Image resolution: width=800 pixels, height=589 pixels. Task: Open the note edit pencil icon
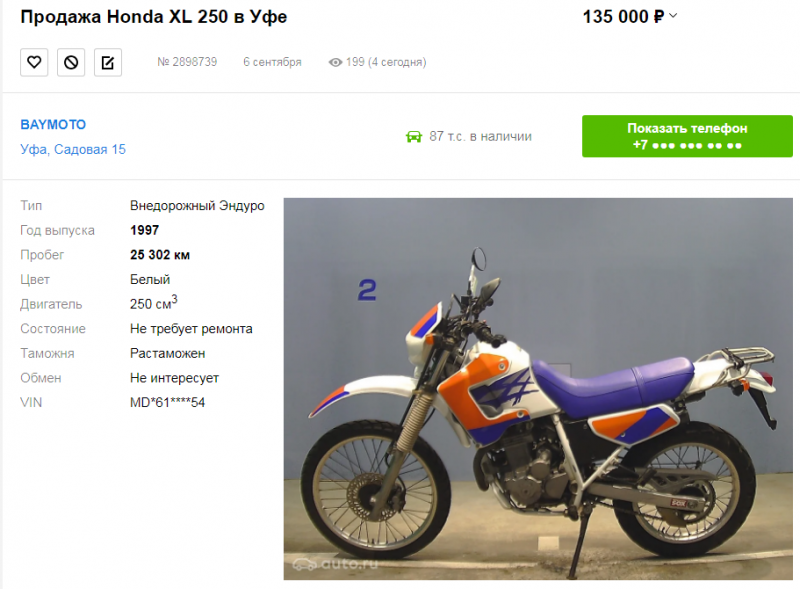coord(108,62)
